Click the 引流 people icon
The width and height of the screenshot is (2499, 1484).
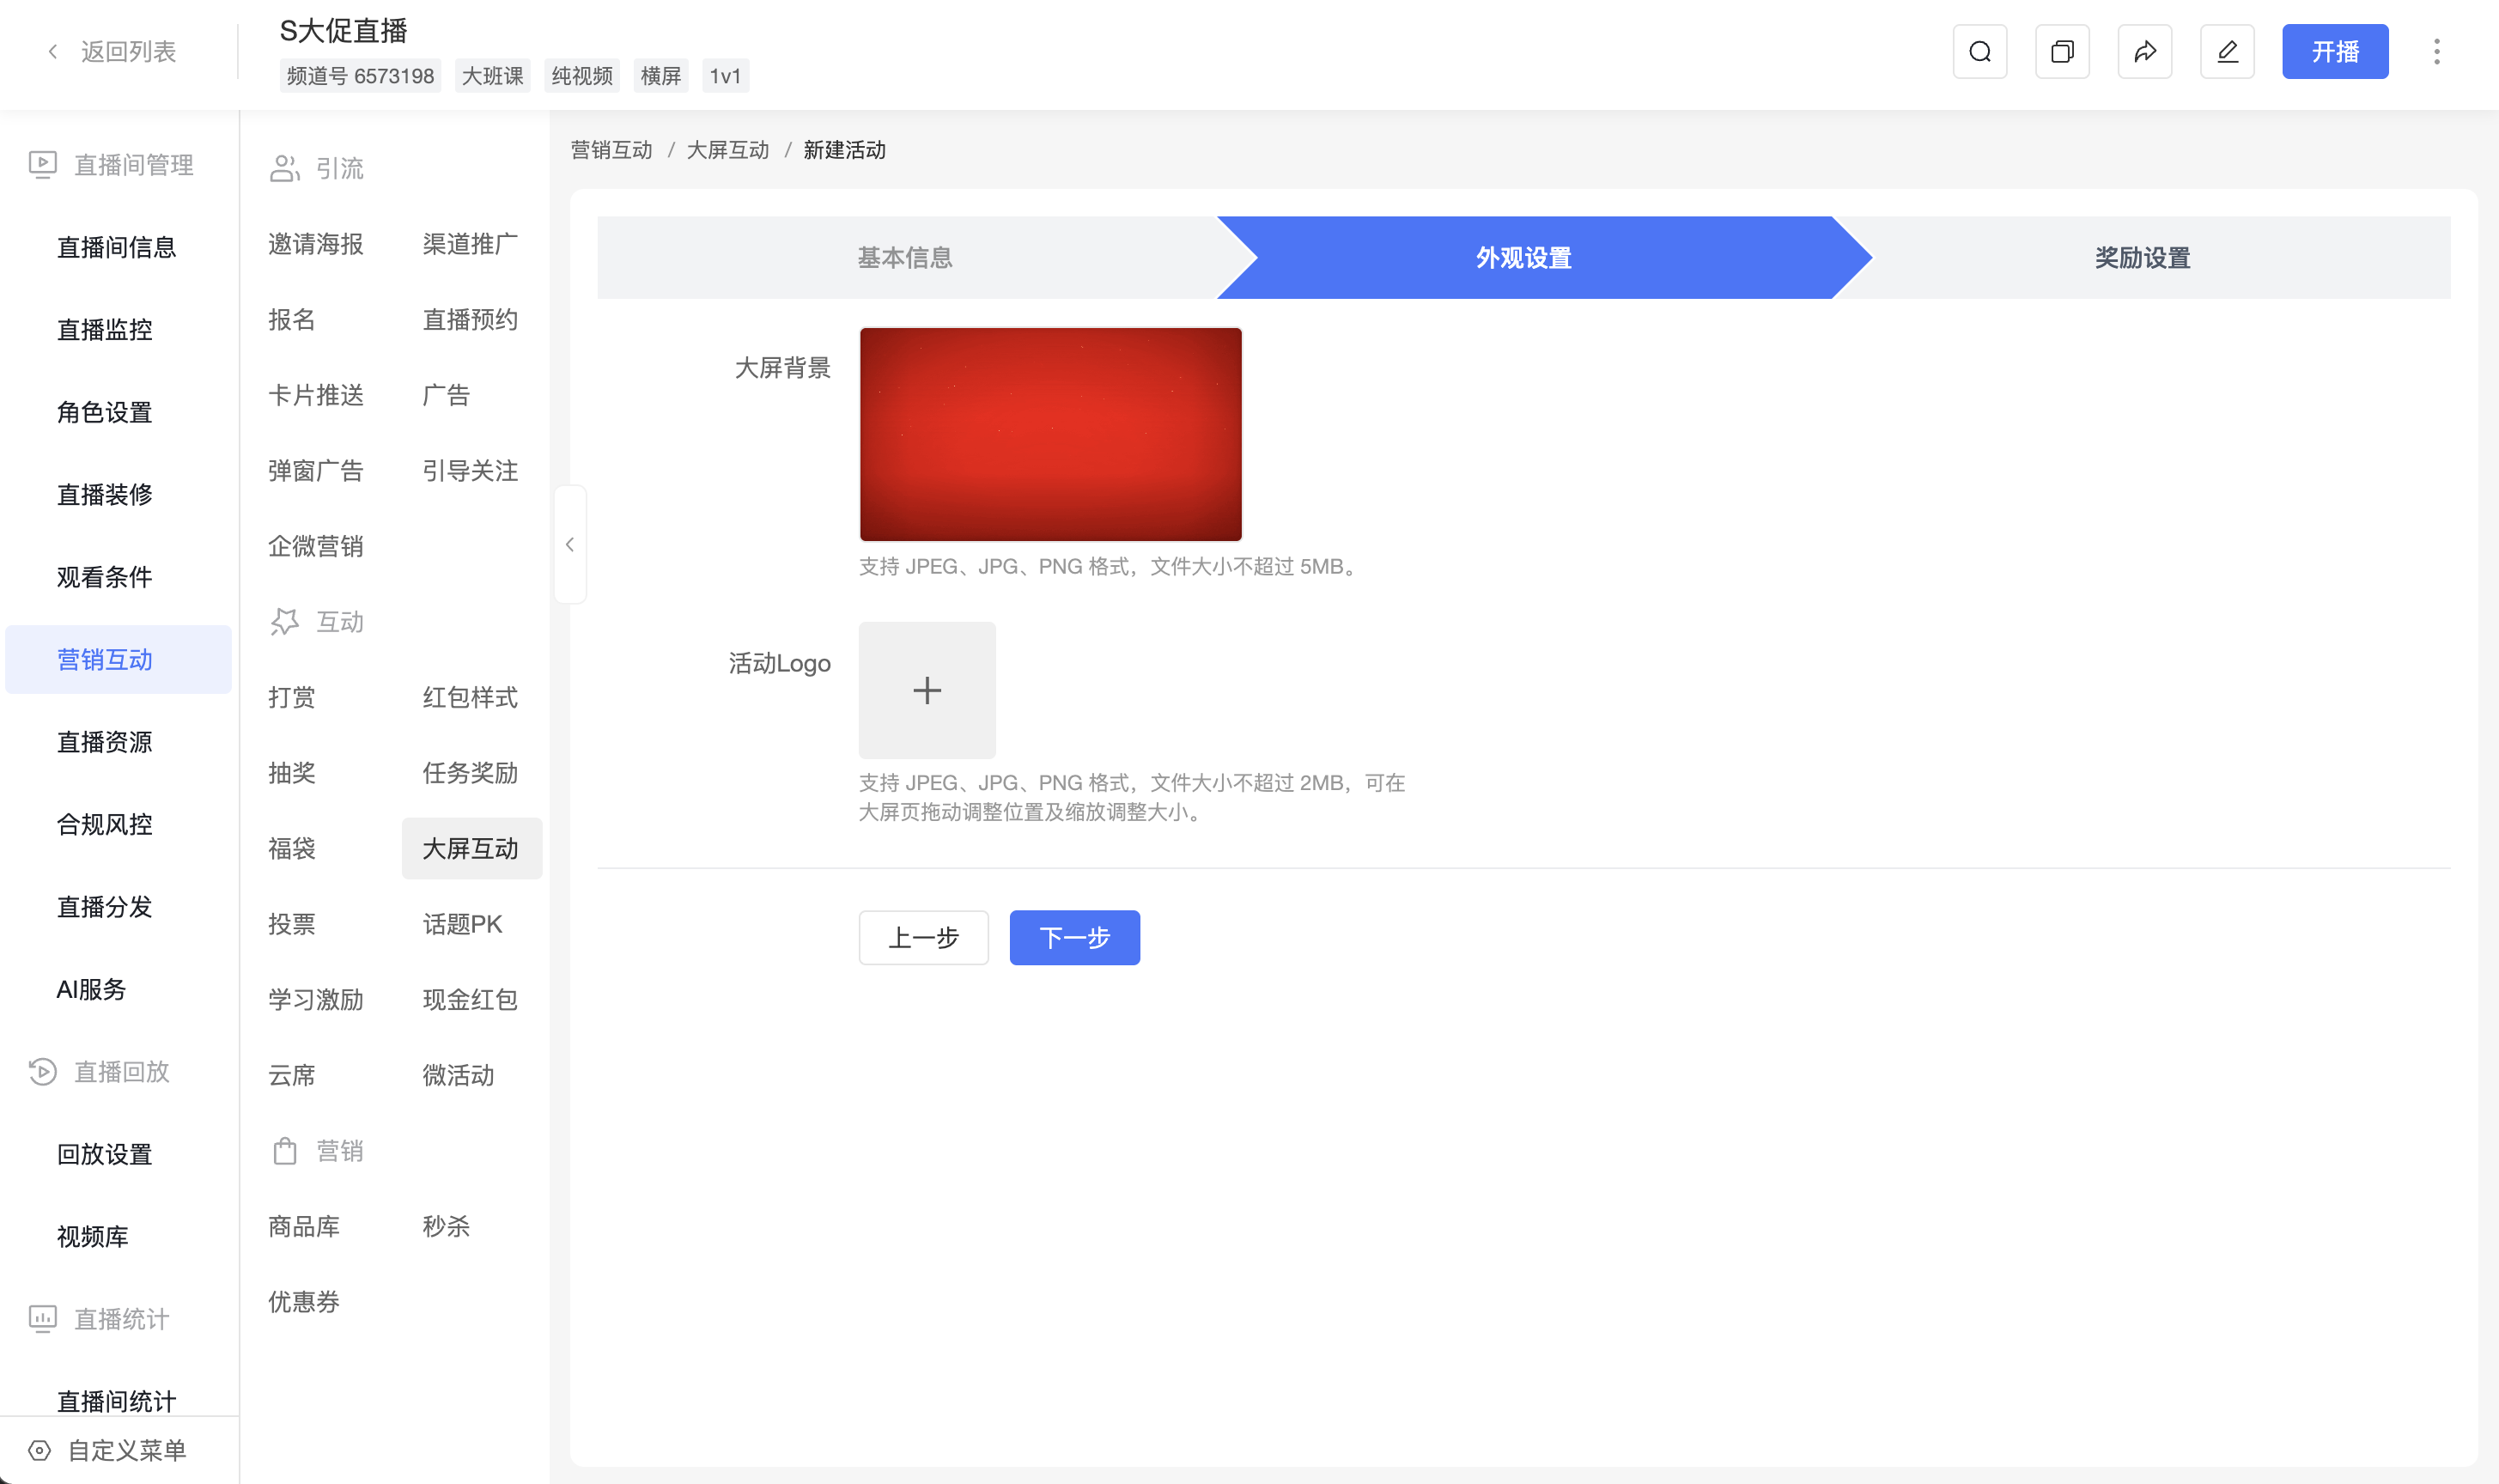click(285, 168)
